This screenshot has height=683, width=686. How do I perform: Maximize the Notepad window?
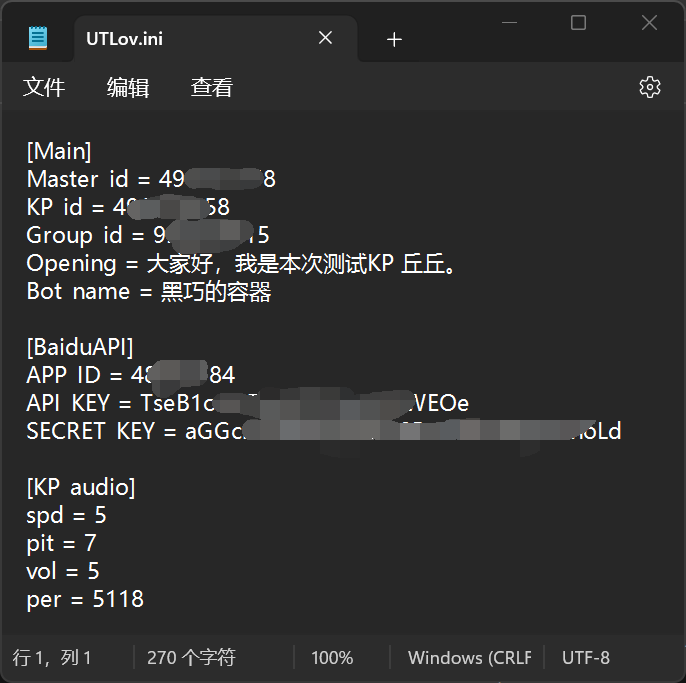point(578,23)
